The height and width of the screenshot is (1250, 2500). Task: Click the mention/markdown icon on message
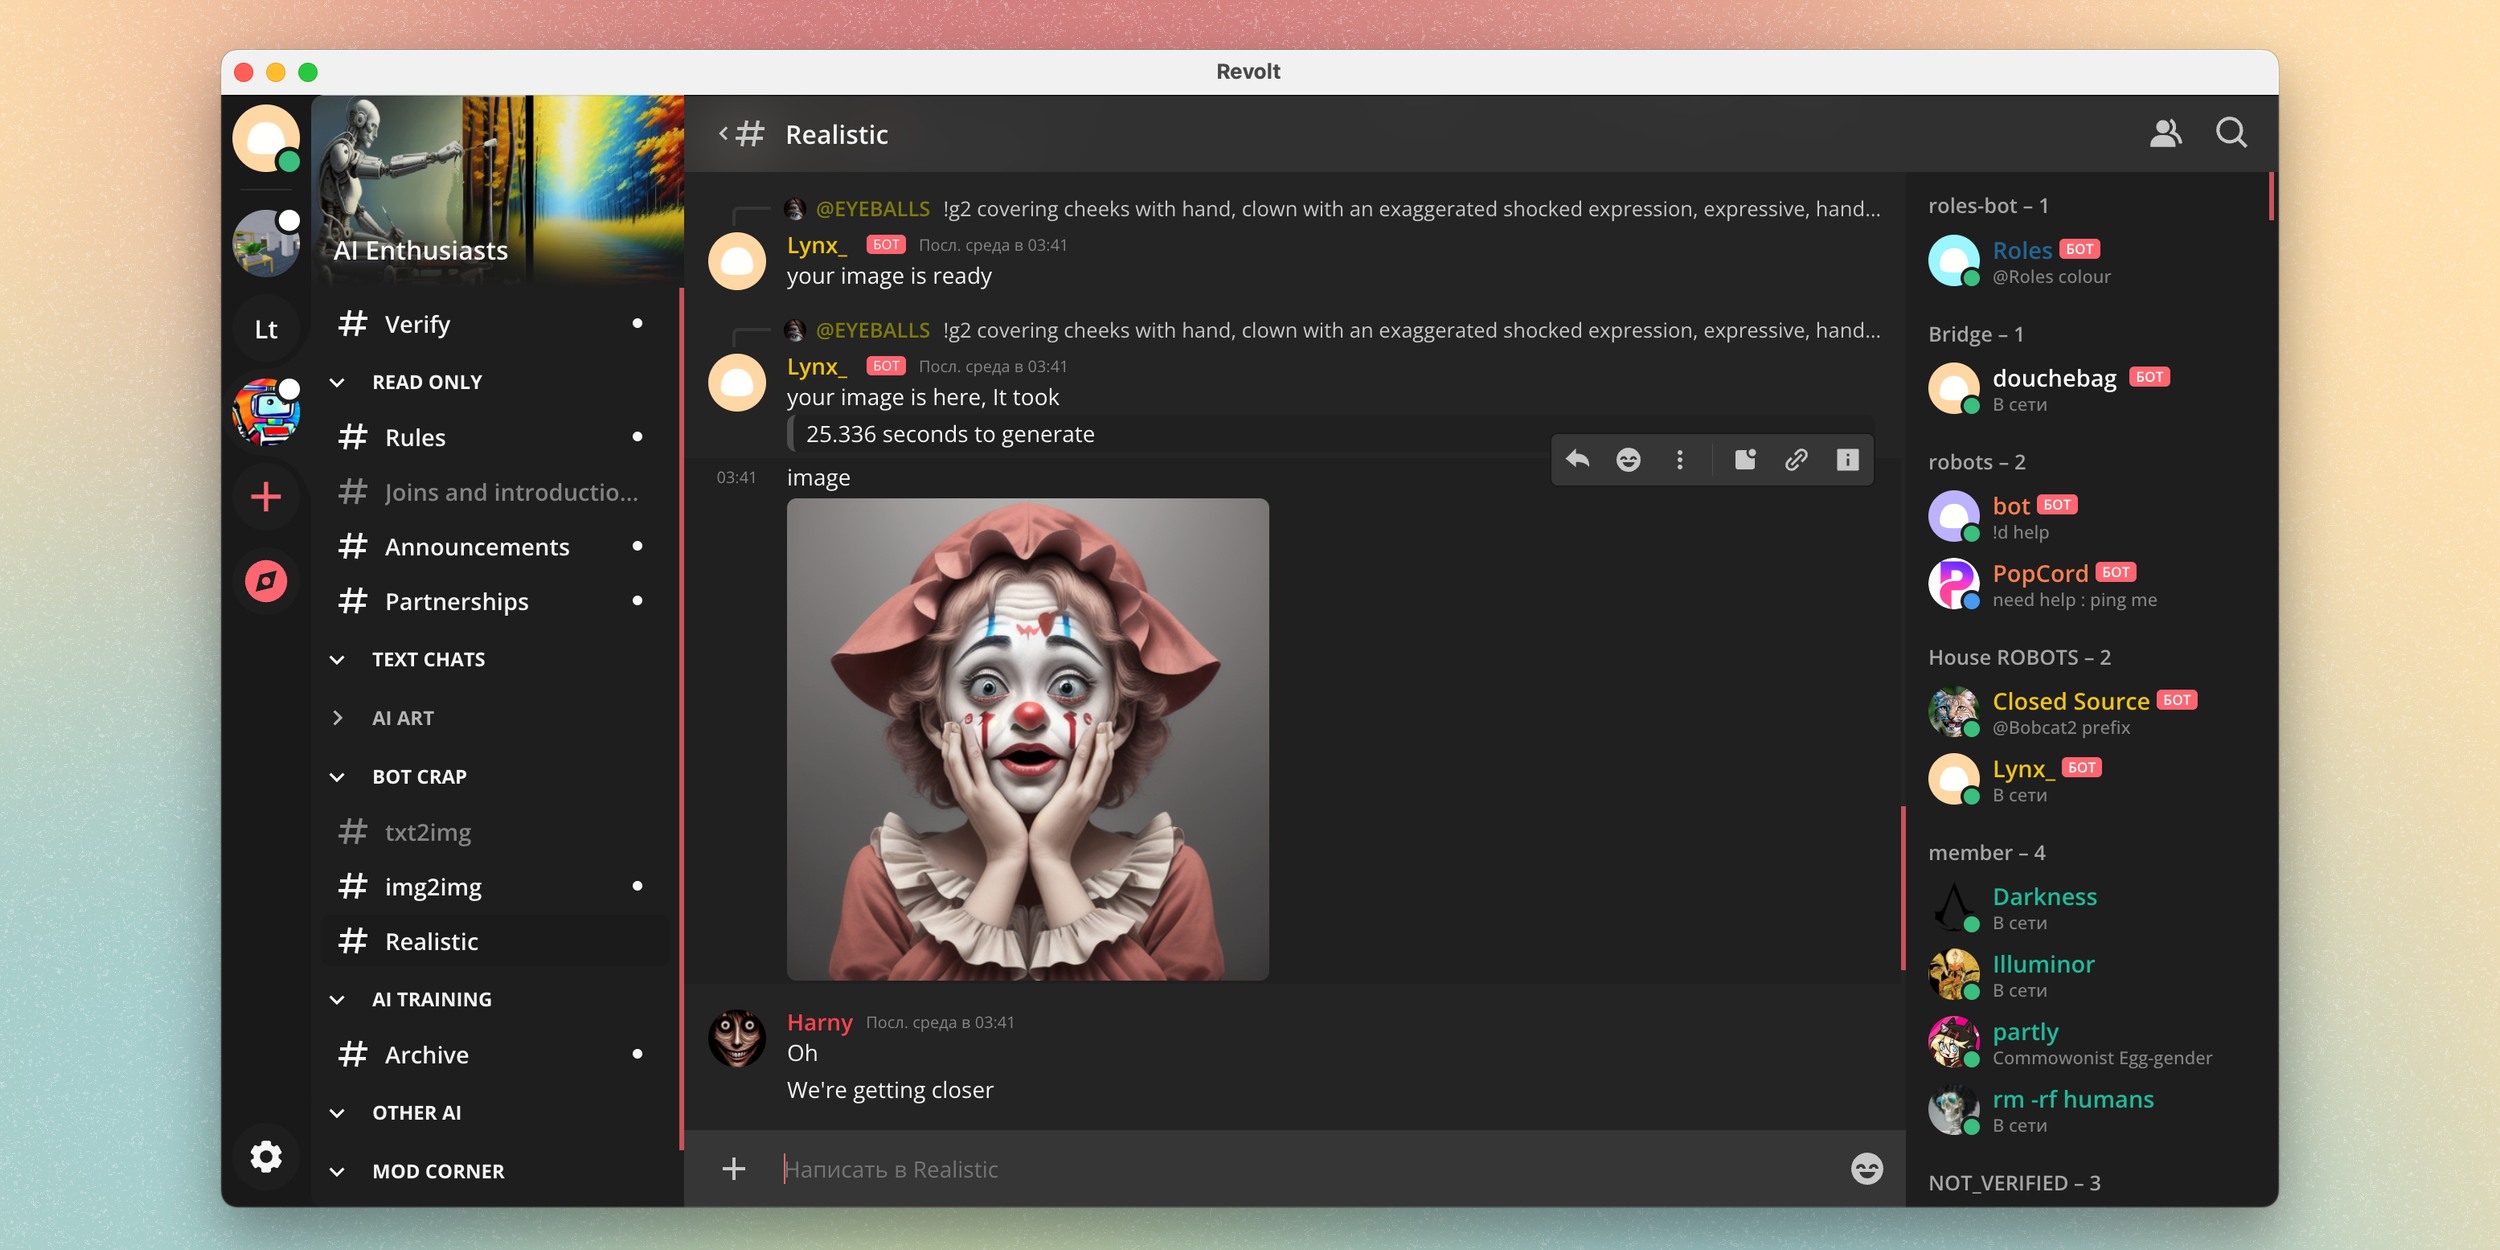1739,462
